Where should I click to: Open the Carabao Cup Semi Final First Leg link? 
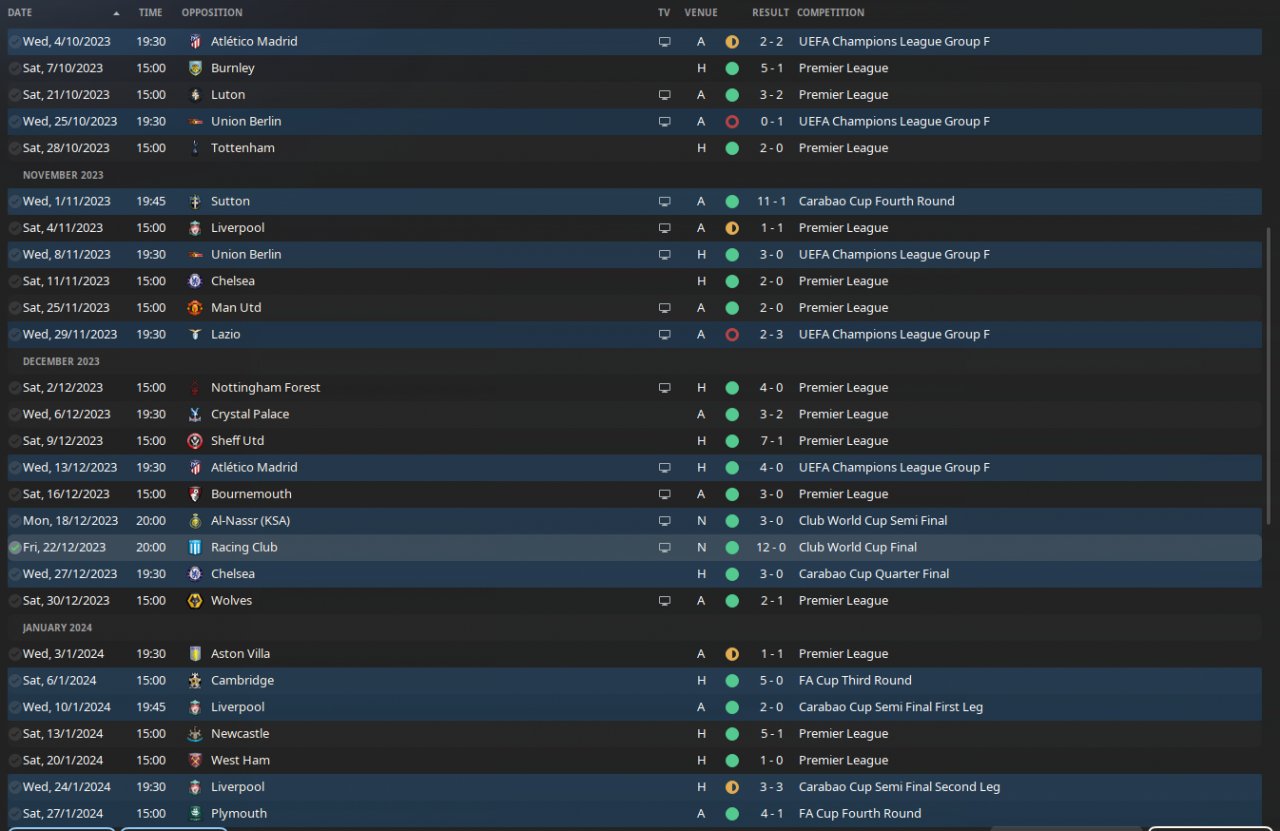890,707
